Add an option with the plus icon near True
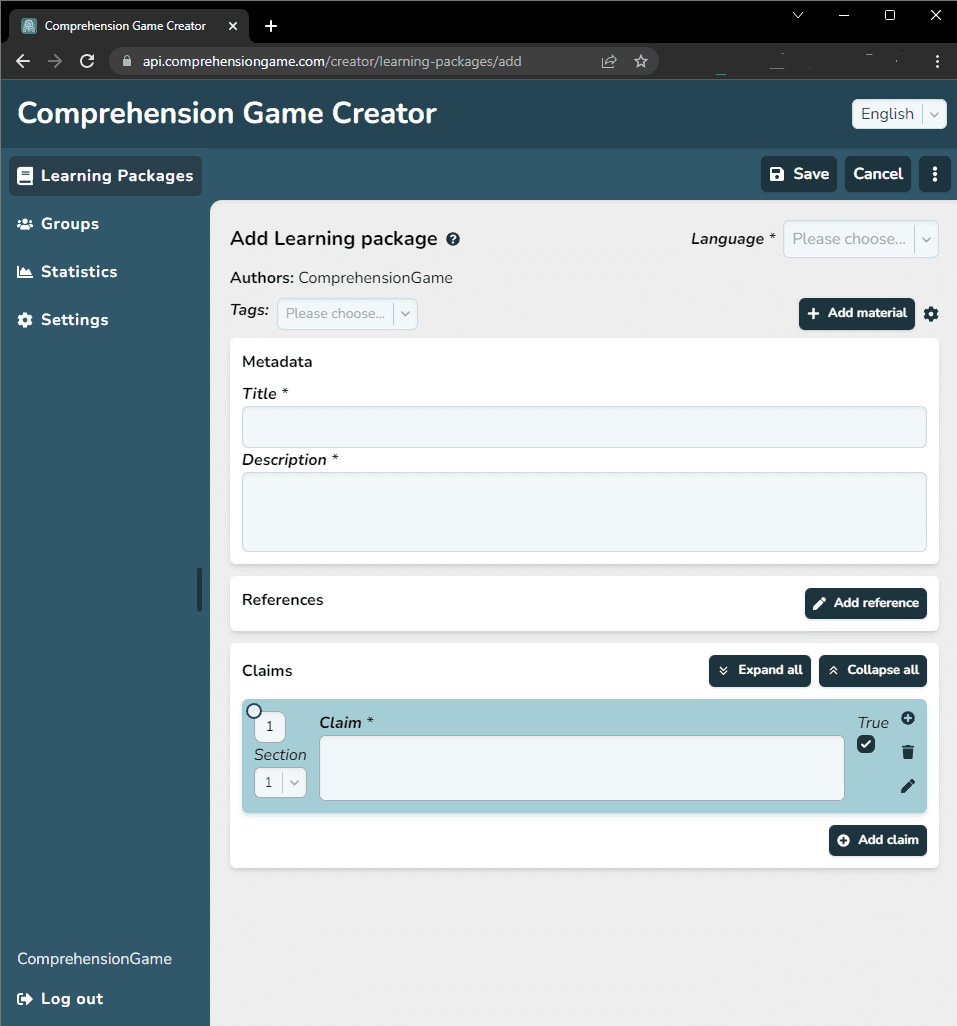 (x=908, y=718)
